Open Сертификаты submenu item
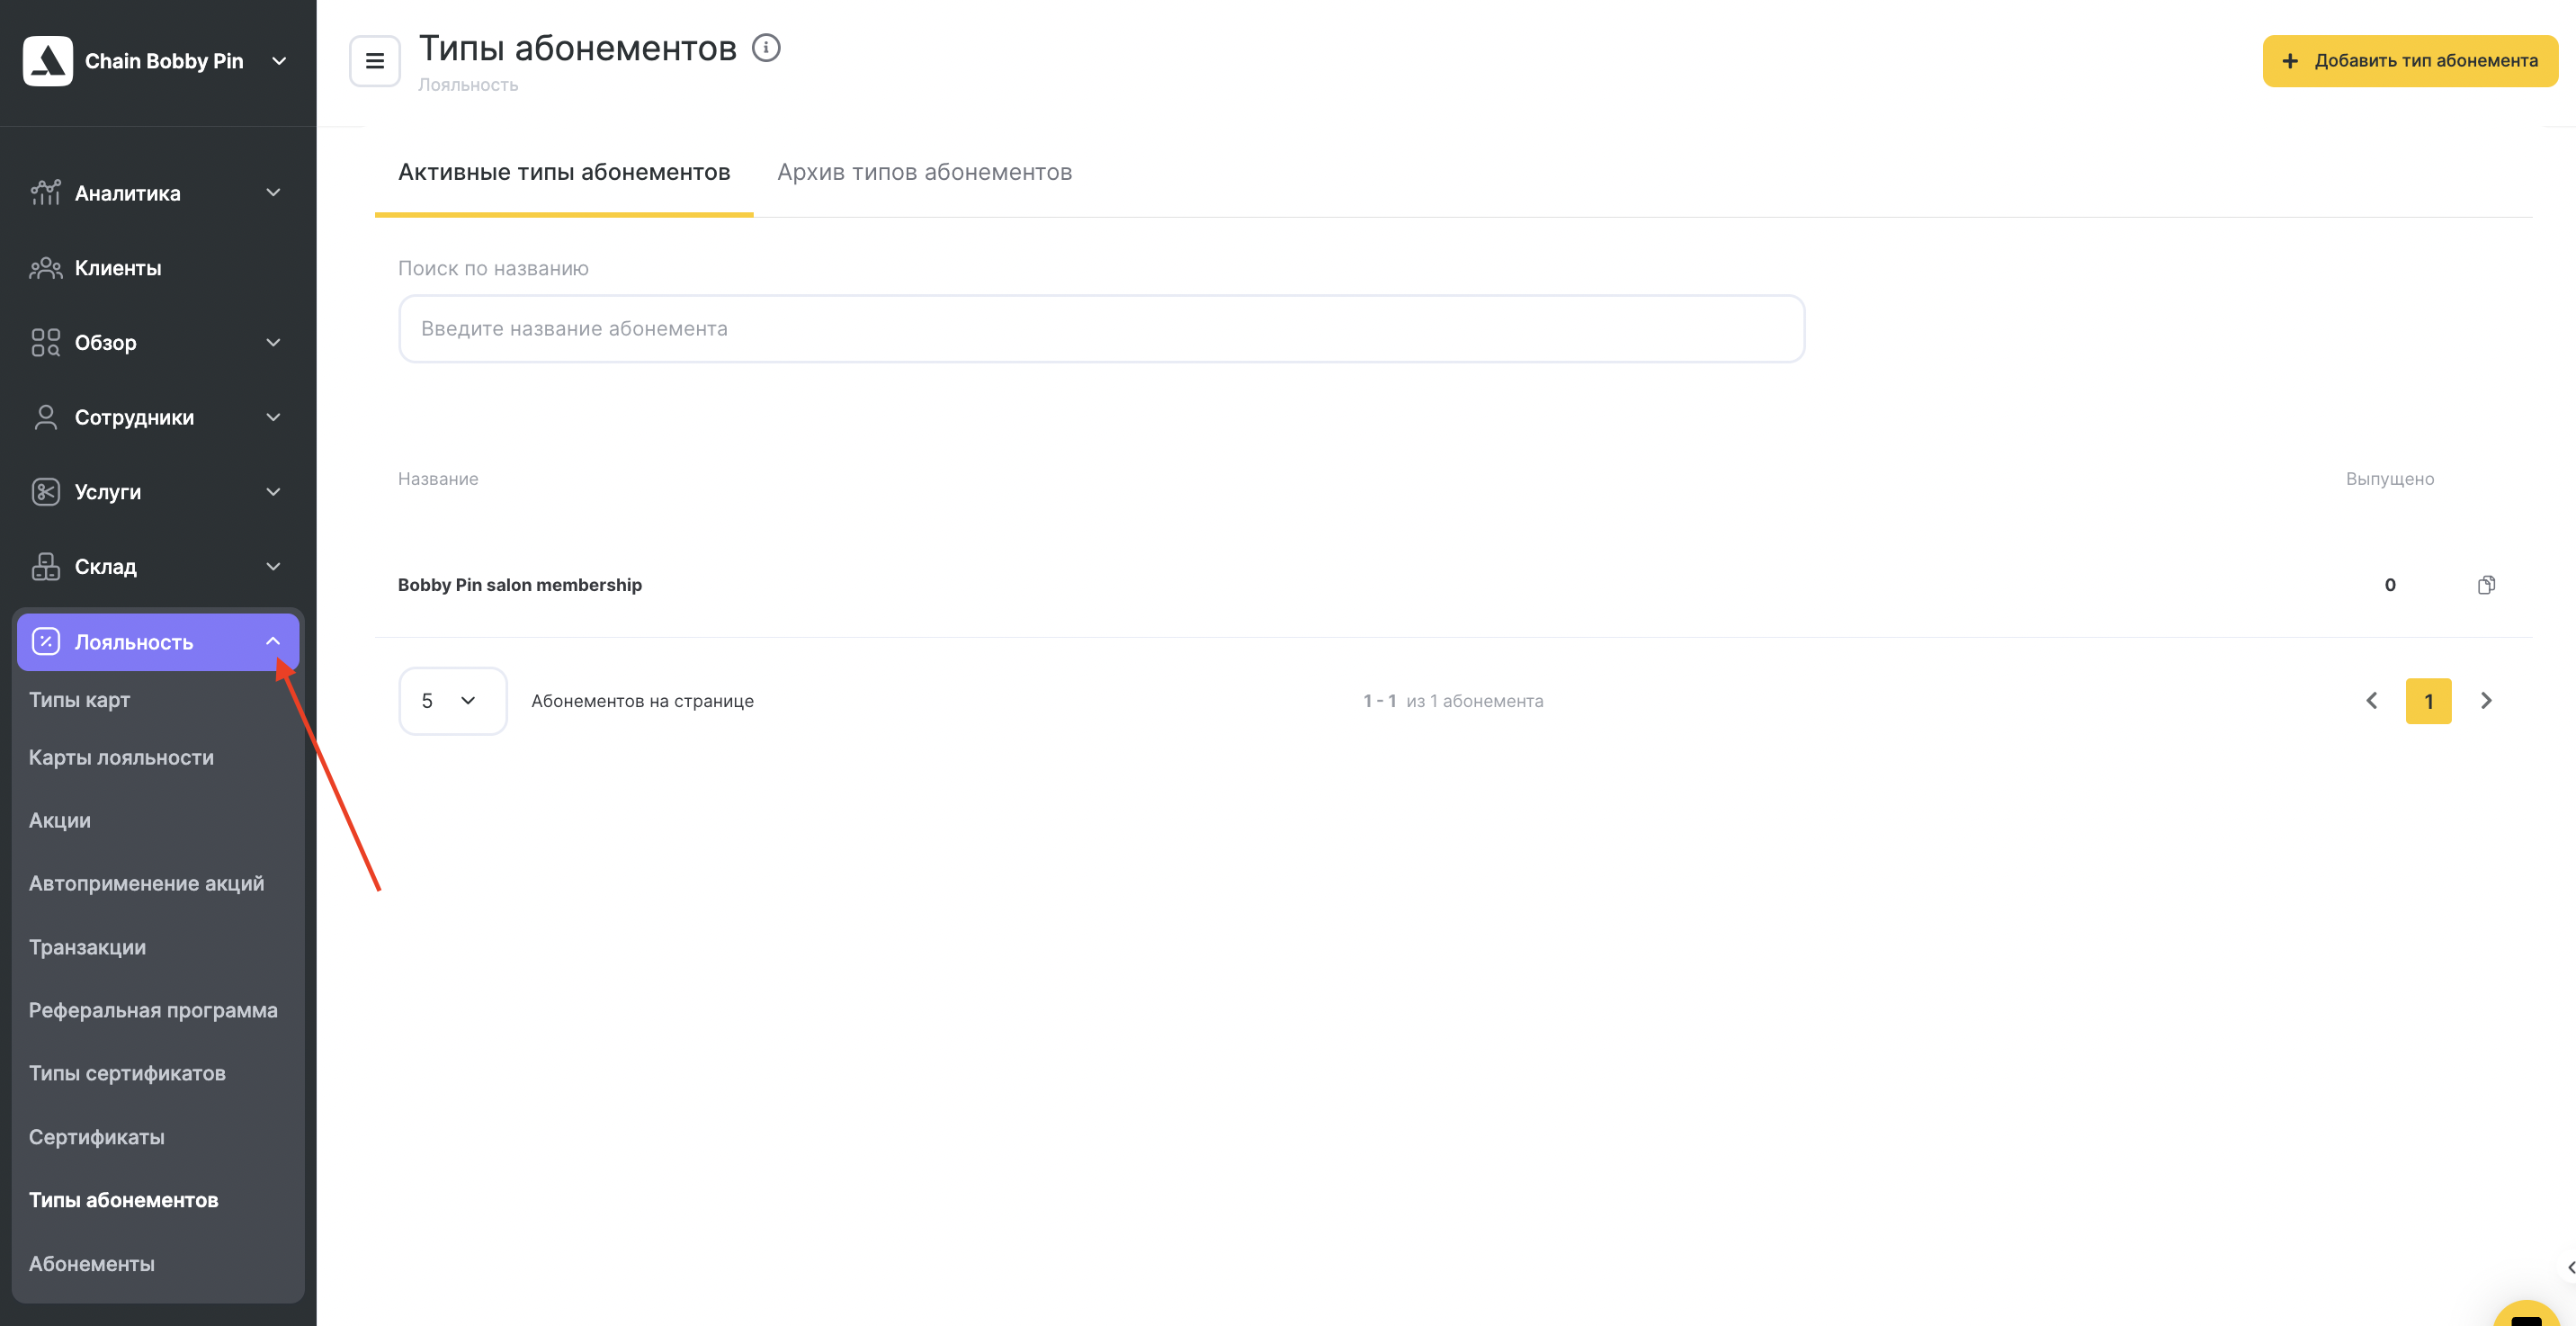The width and height of the screenshot is (2576, 1326). click(x=97, y=1137)
